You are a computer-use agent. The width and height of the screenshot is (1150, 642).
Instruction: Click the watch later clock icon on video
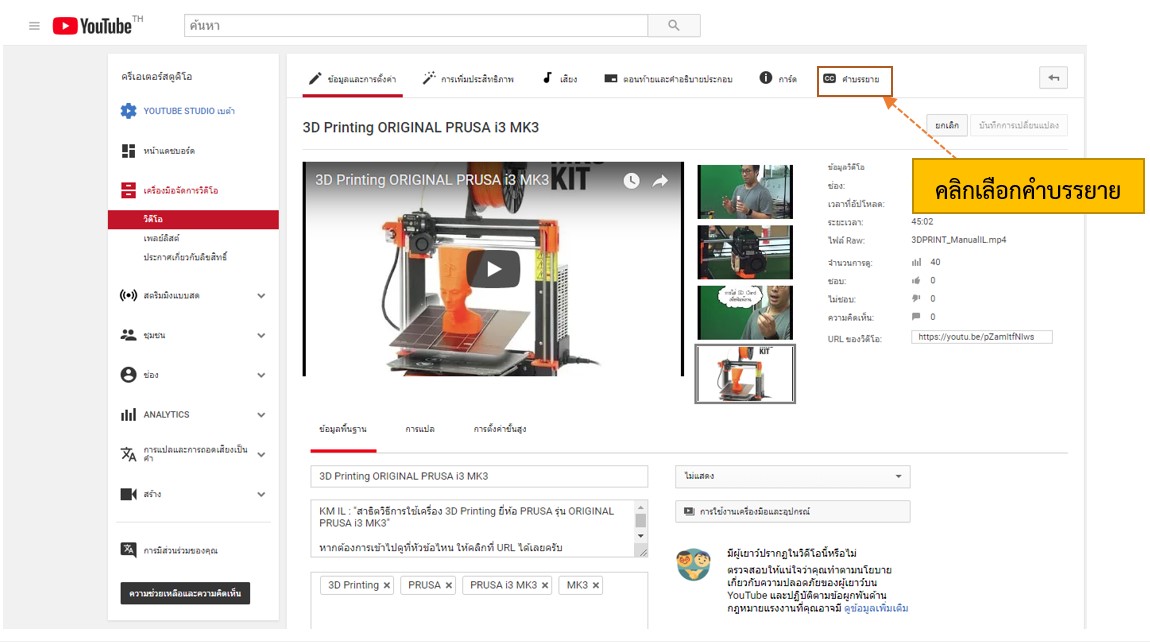coord(631,181)
